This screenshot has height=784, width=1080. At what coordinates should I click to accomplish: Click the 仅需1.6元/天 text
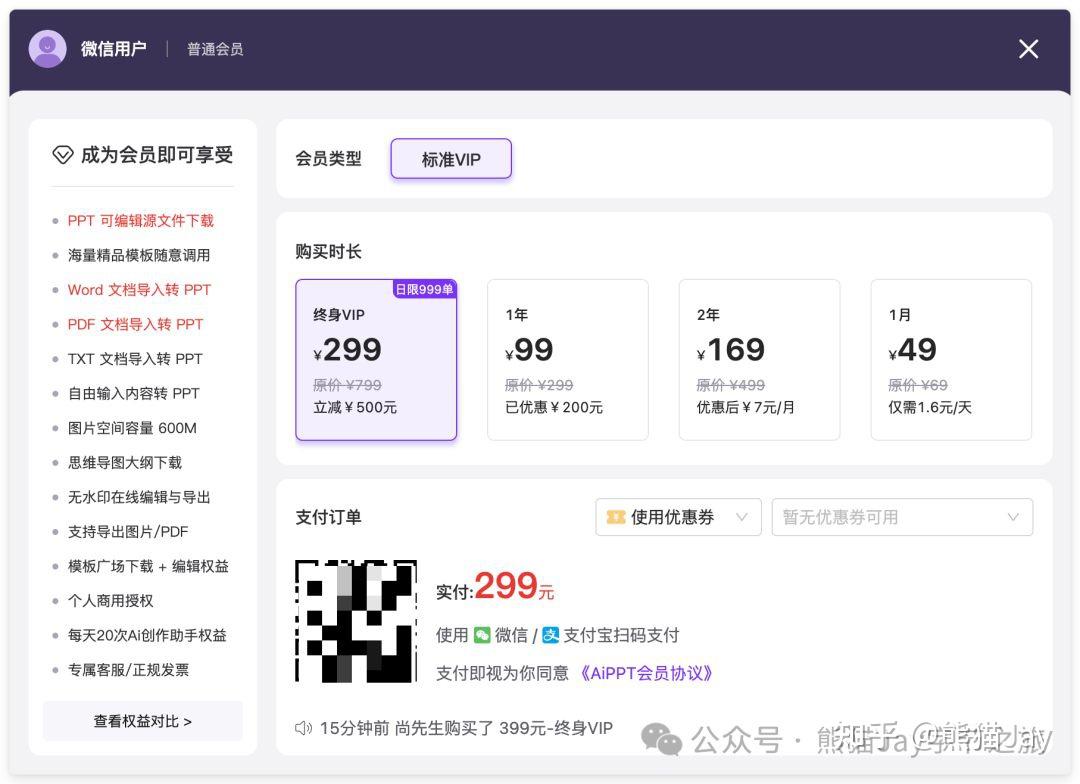coord(930,407)
